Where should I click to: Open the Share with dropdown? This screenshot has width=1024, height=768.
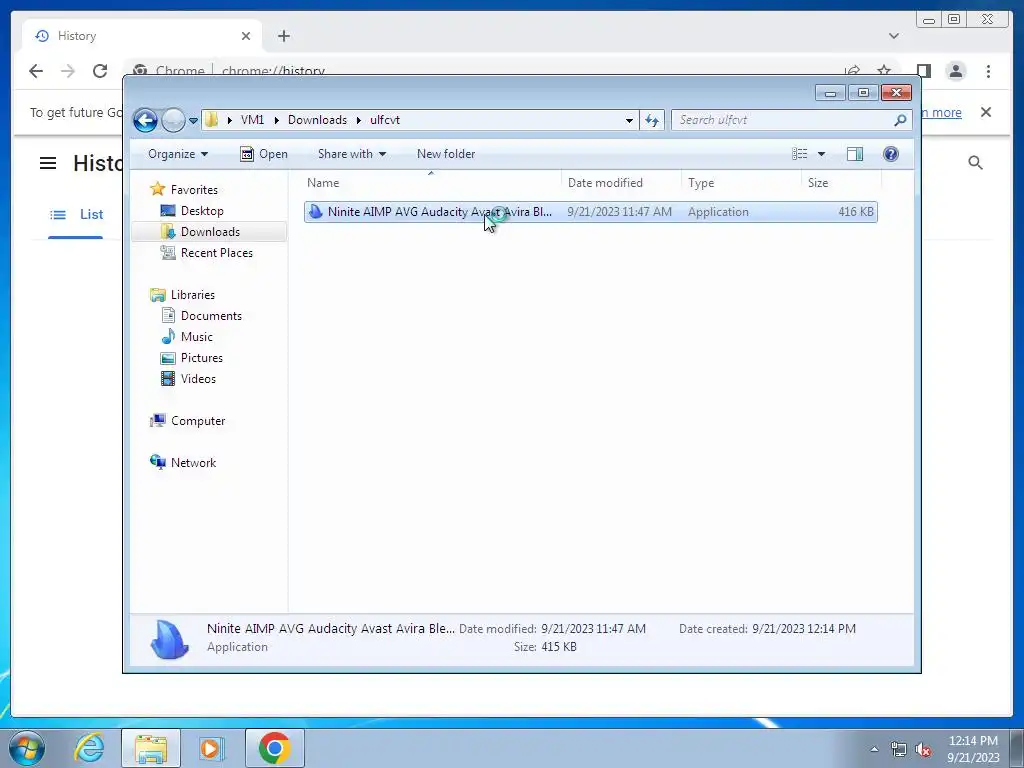[351, 154]
